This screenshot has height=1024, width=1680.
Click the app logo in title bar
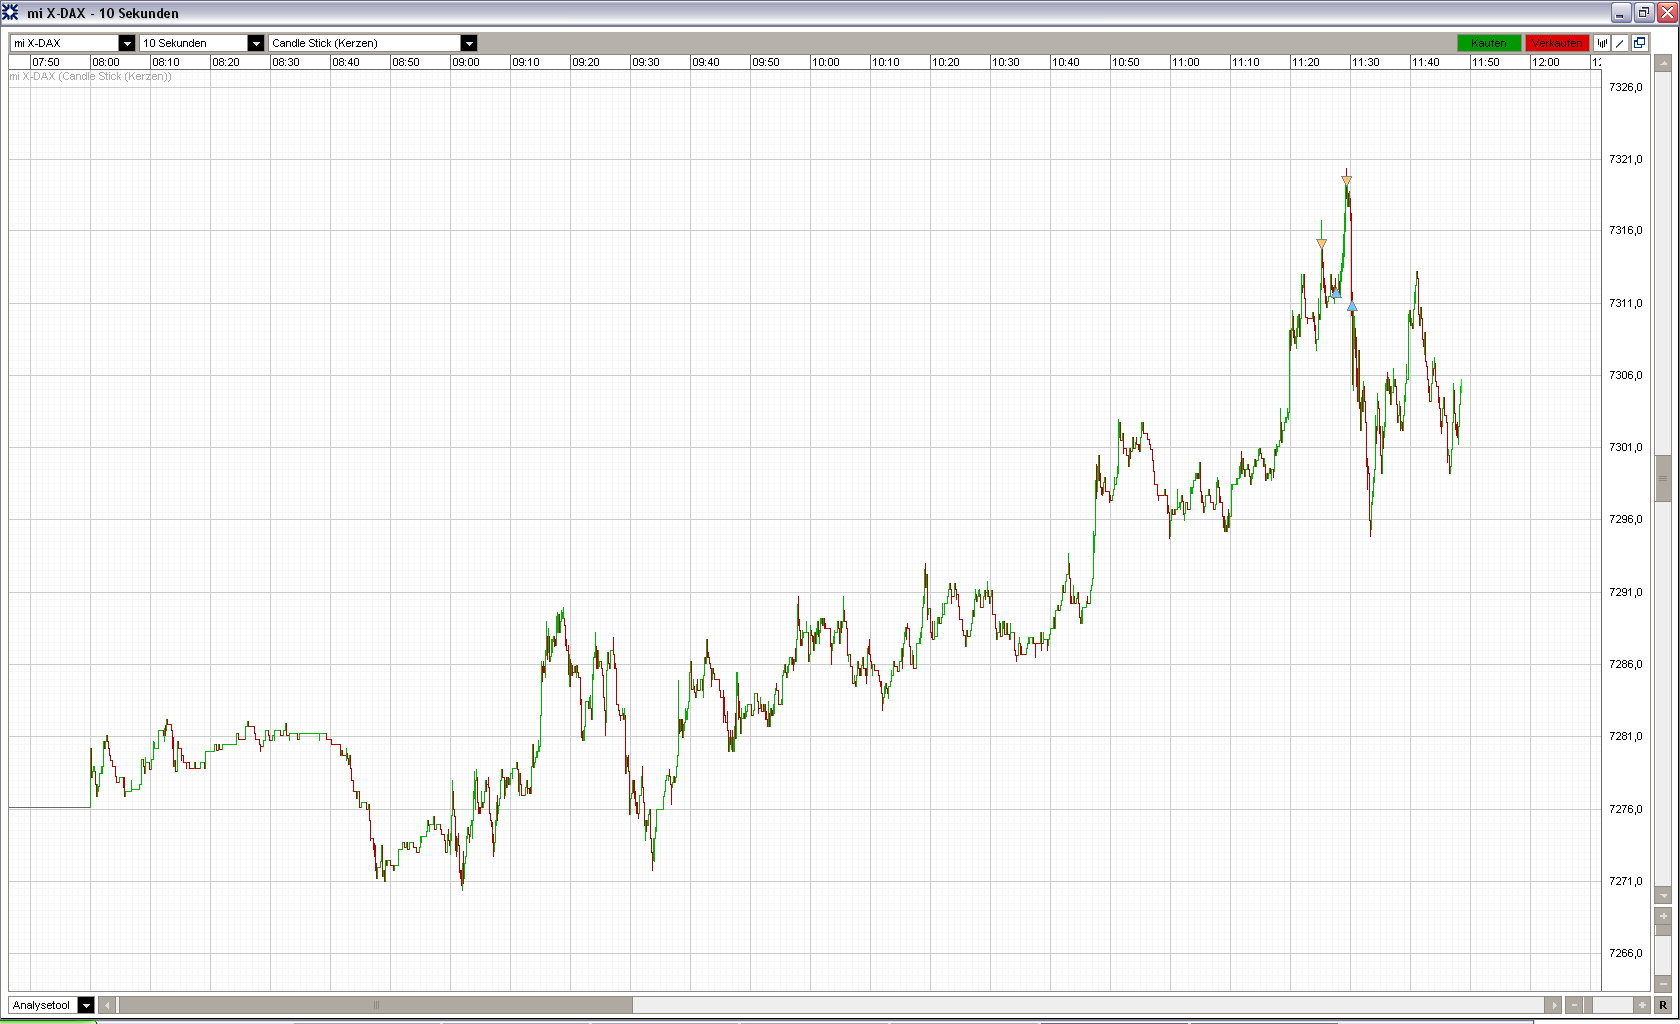[10, 13]
